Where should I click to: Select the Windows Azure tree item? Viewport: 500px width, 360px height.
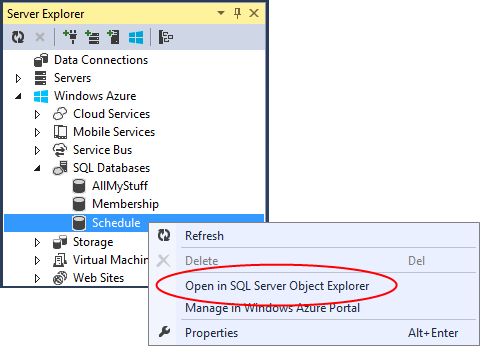pos(95,96)
